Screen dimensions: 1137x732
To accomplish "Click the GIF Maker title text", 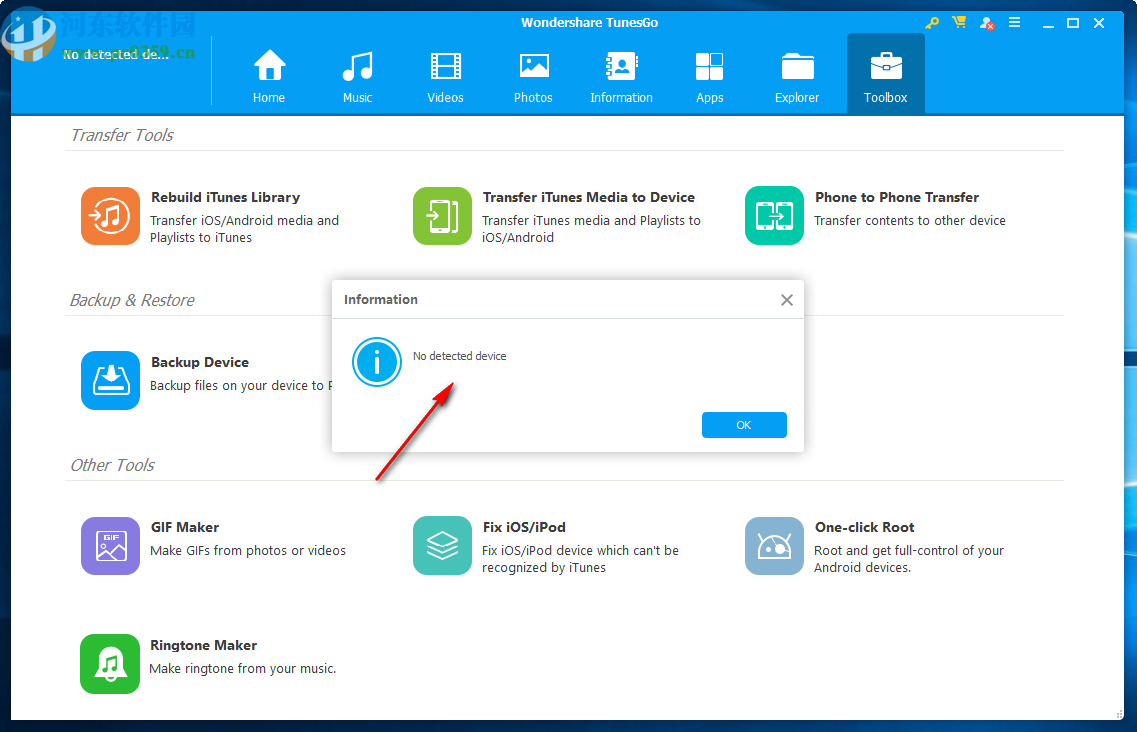I will 185,527.
